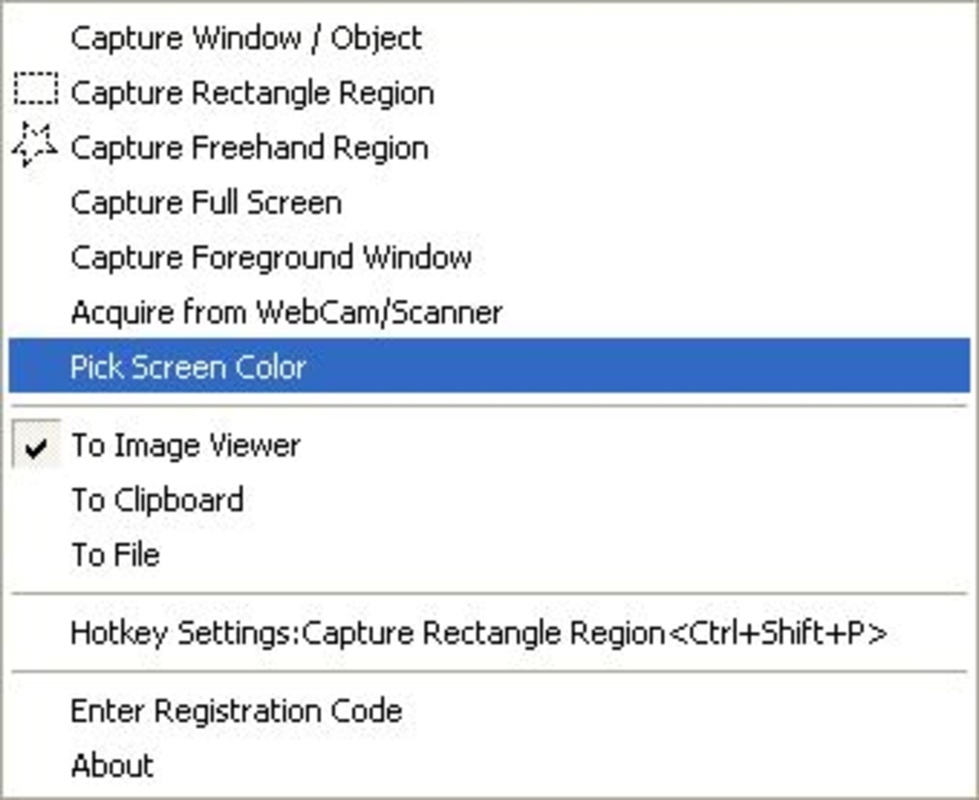Choose Capture Full Screen
This screenshot has height=800, width=979.
206,203
